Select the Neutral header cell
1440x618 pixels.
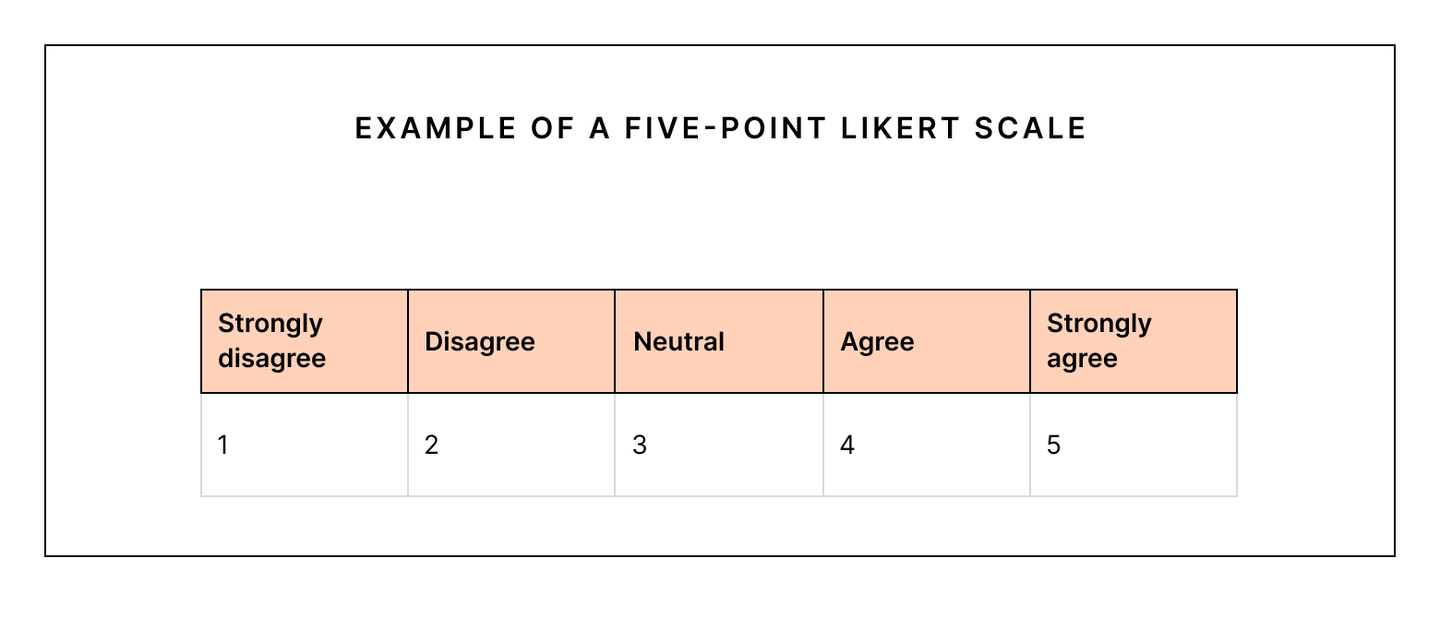679,342
